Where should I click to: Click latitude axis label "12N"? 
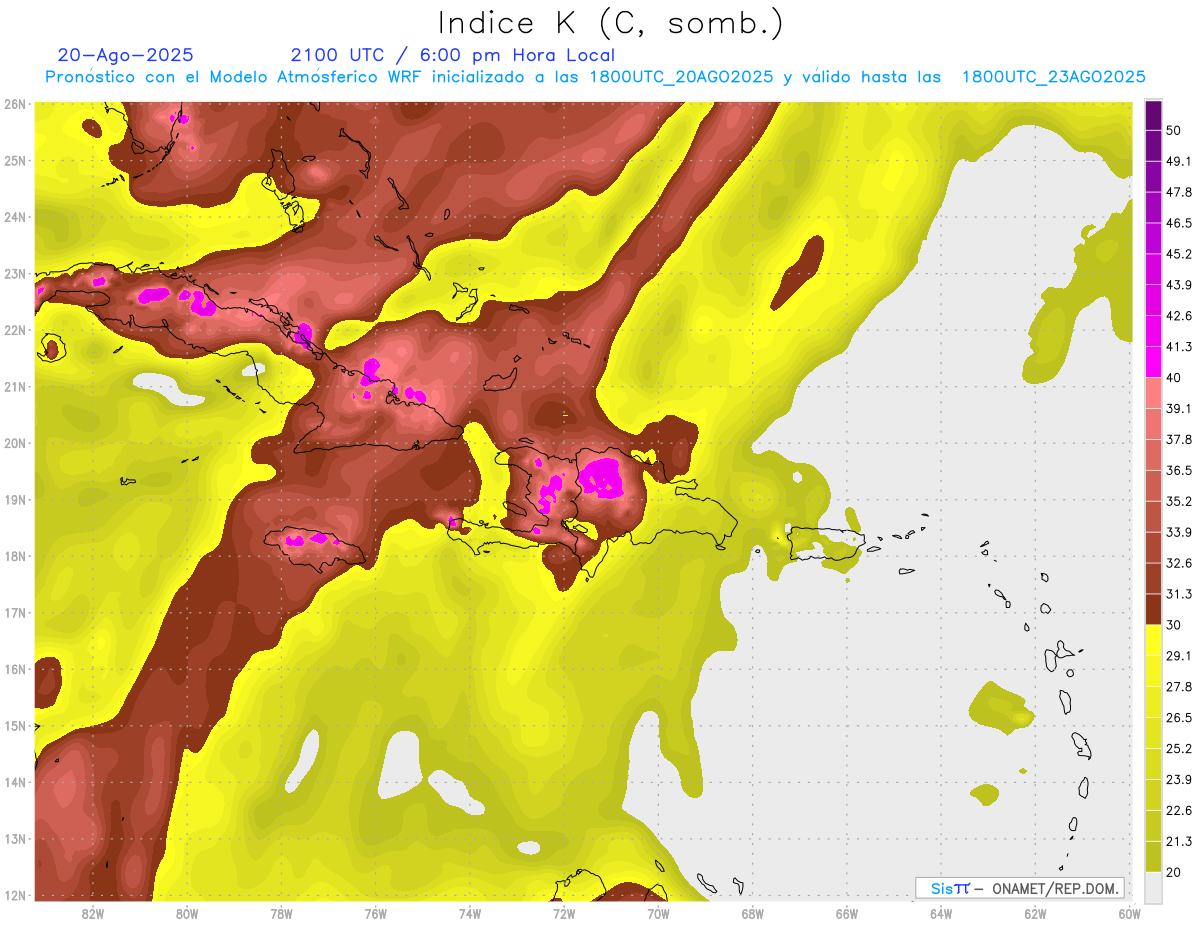tap(15, 895)
